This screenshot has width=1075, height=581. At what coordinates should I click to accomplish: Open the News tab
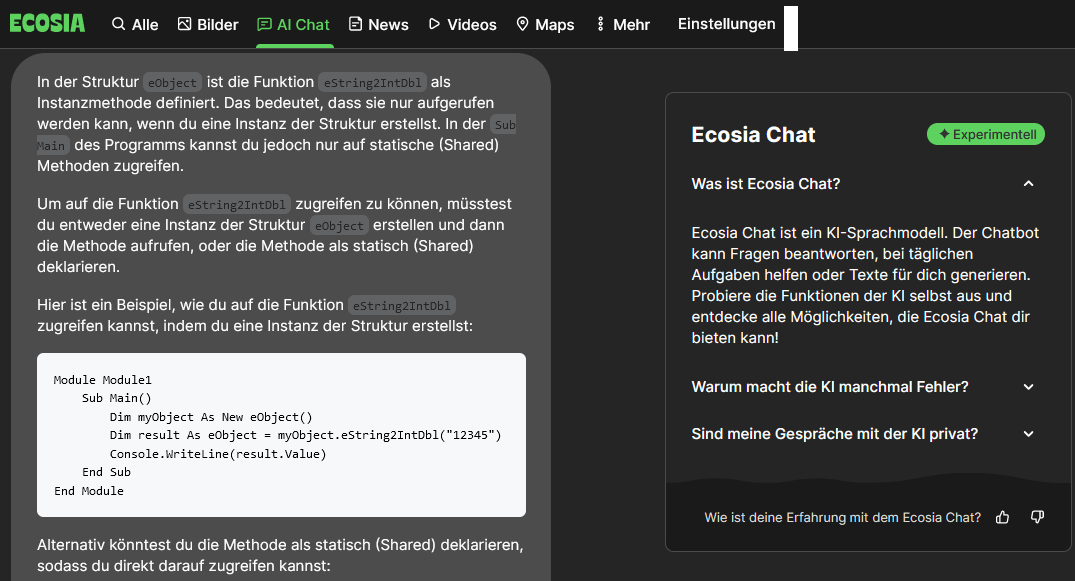click(x=378, y=25)
